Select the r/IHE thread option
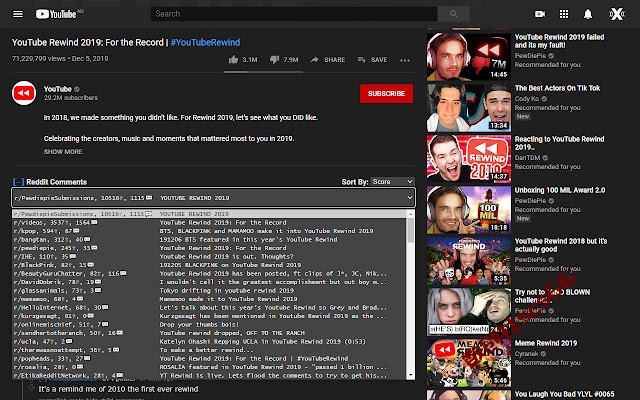The height and width of the screenshot is (400, 640). tap(209, 256)
